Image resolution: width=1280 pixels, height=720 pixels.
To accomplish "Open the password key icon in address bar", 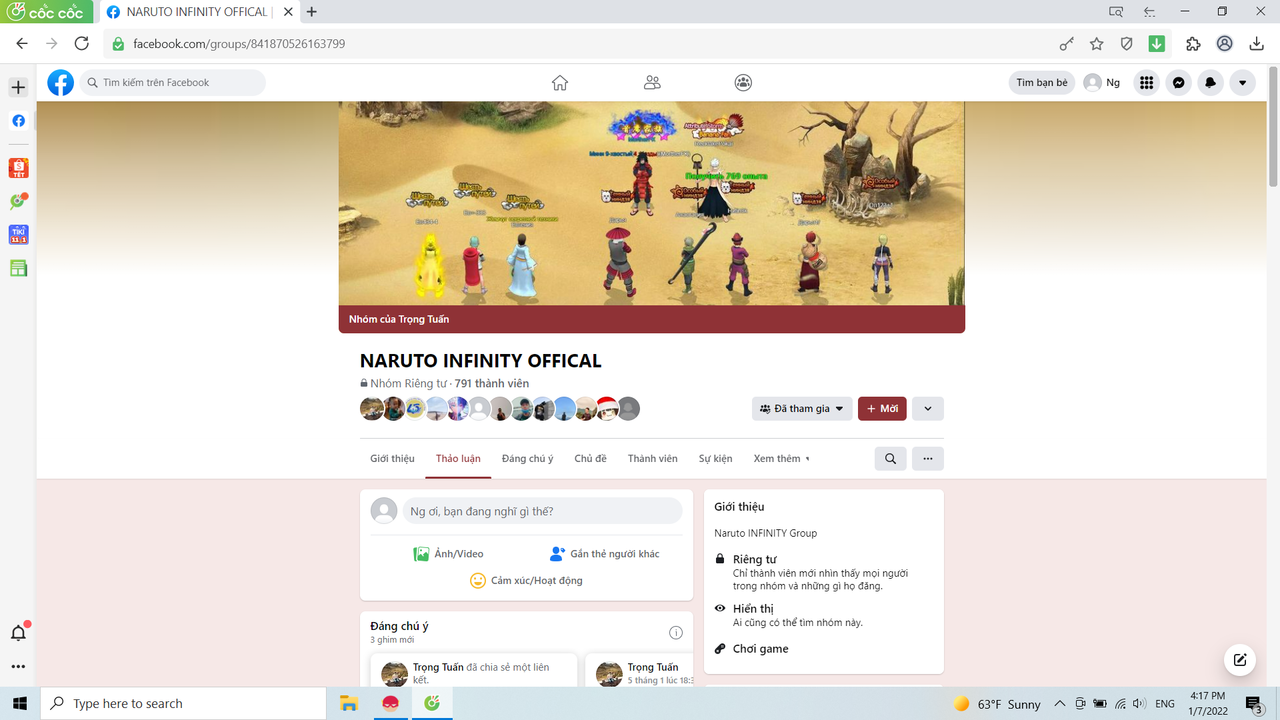I will [1066, 44].
